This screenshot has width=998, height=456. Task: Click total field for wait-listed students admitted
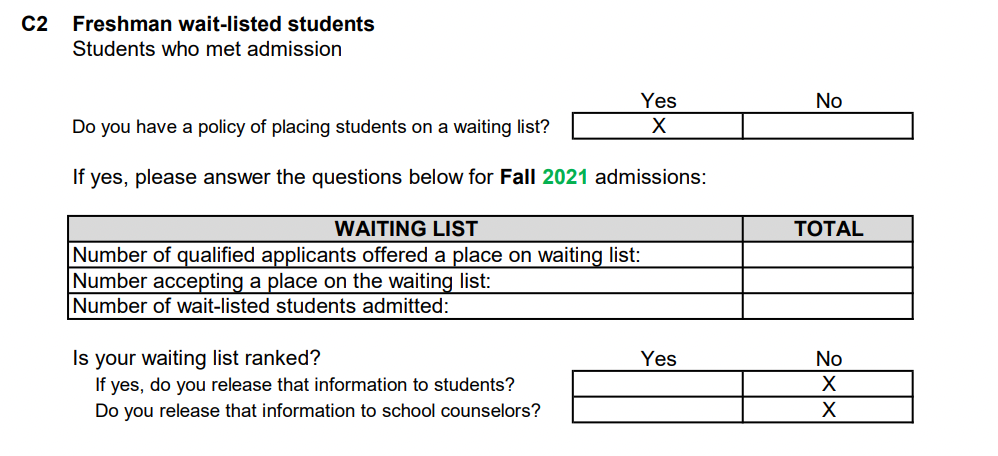[827, 306]
